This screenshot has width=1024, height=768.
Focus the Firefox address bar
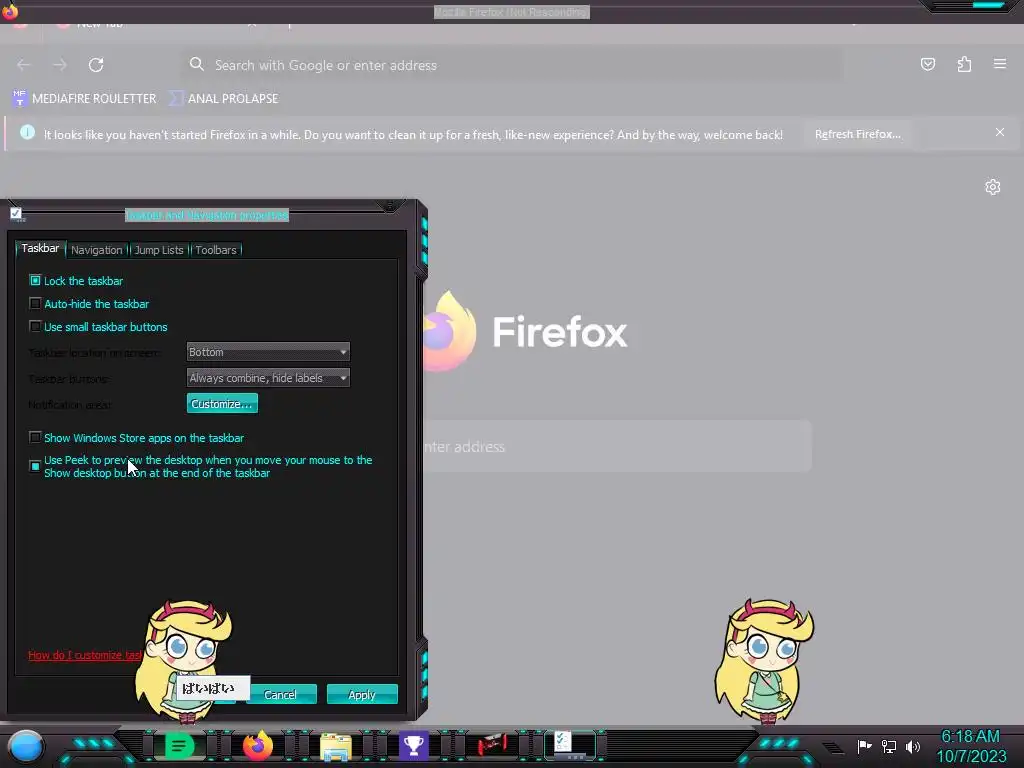[x=513, y=65]
